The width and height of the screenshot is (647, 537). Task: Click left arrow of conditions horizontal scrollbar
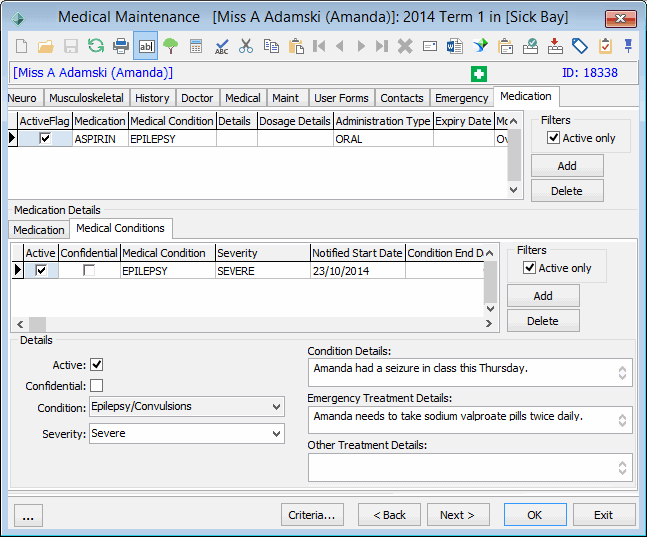[20, 324]
